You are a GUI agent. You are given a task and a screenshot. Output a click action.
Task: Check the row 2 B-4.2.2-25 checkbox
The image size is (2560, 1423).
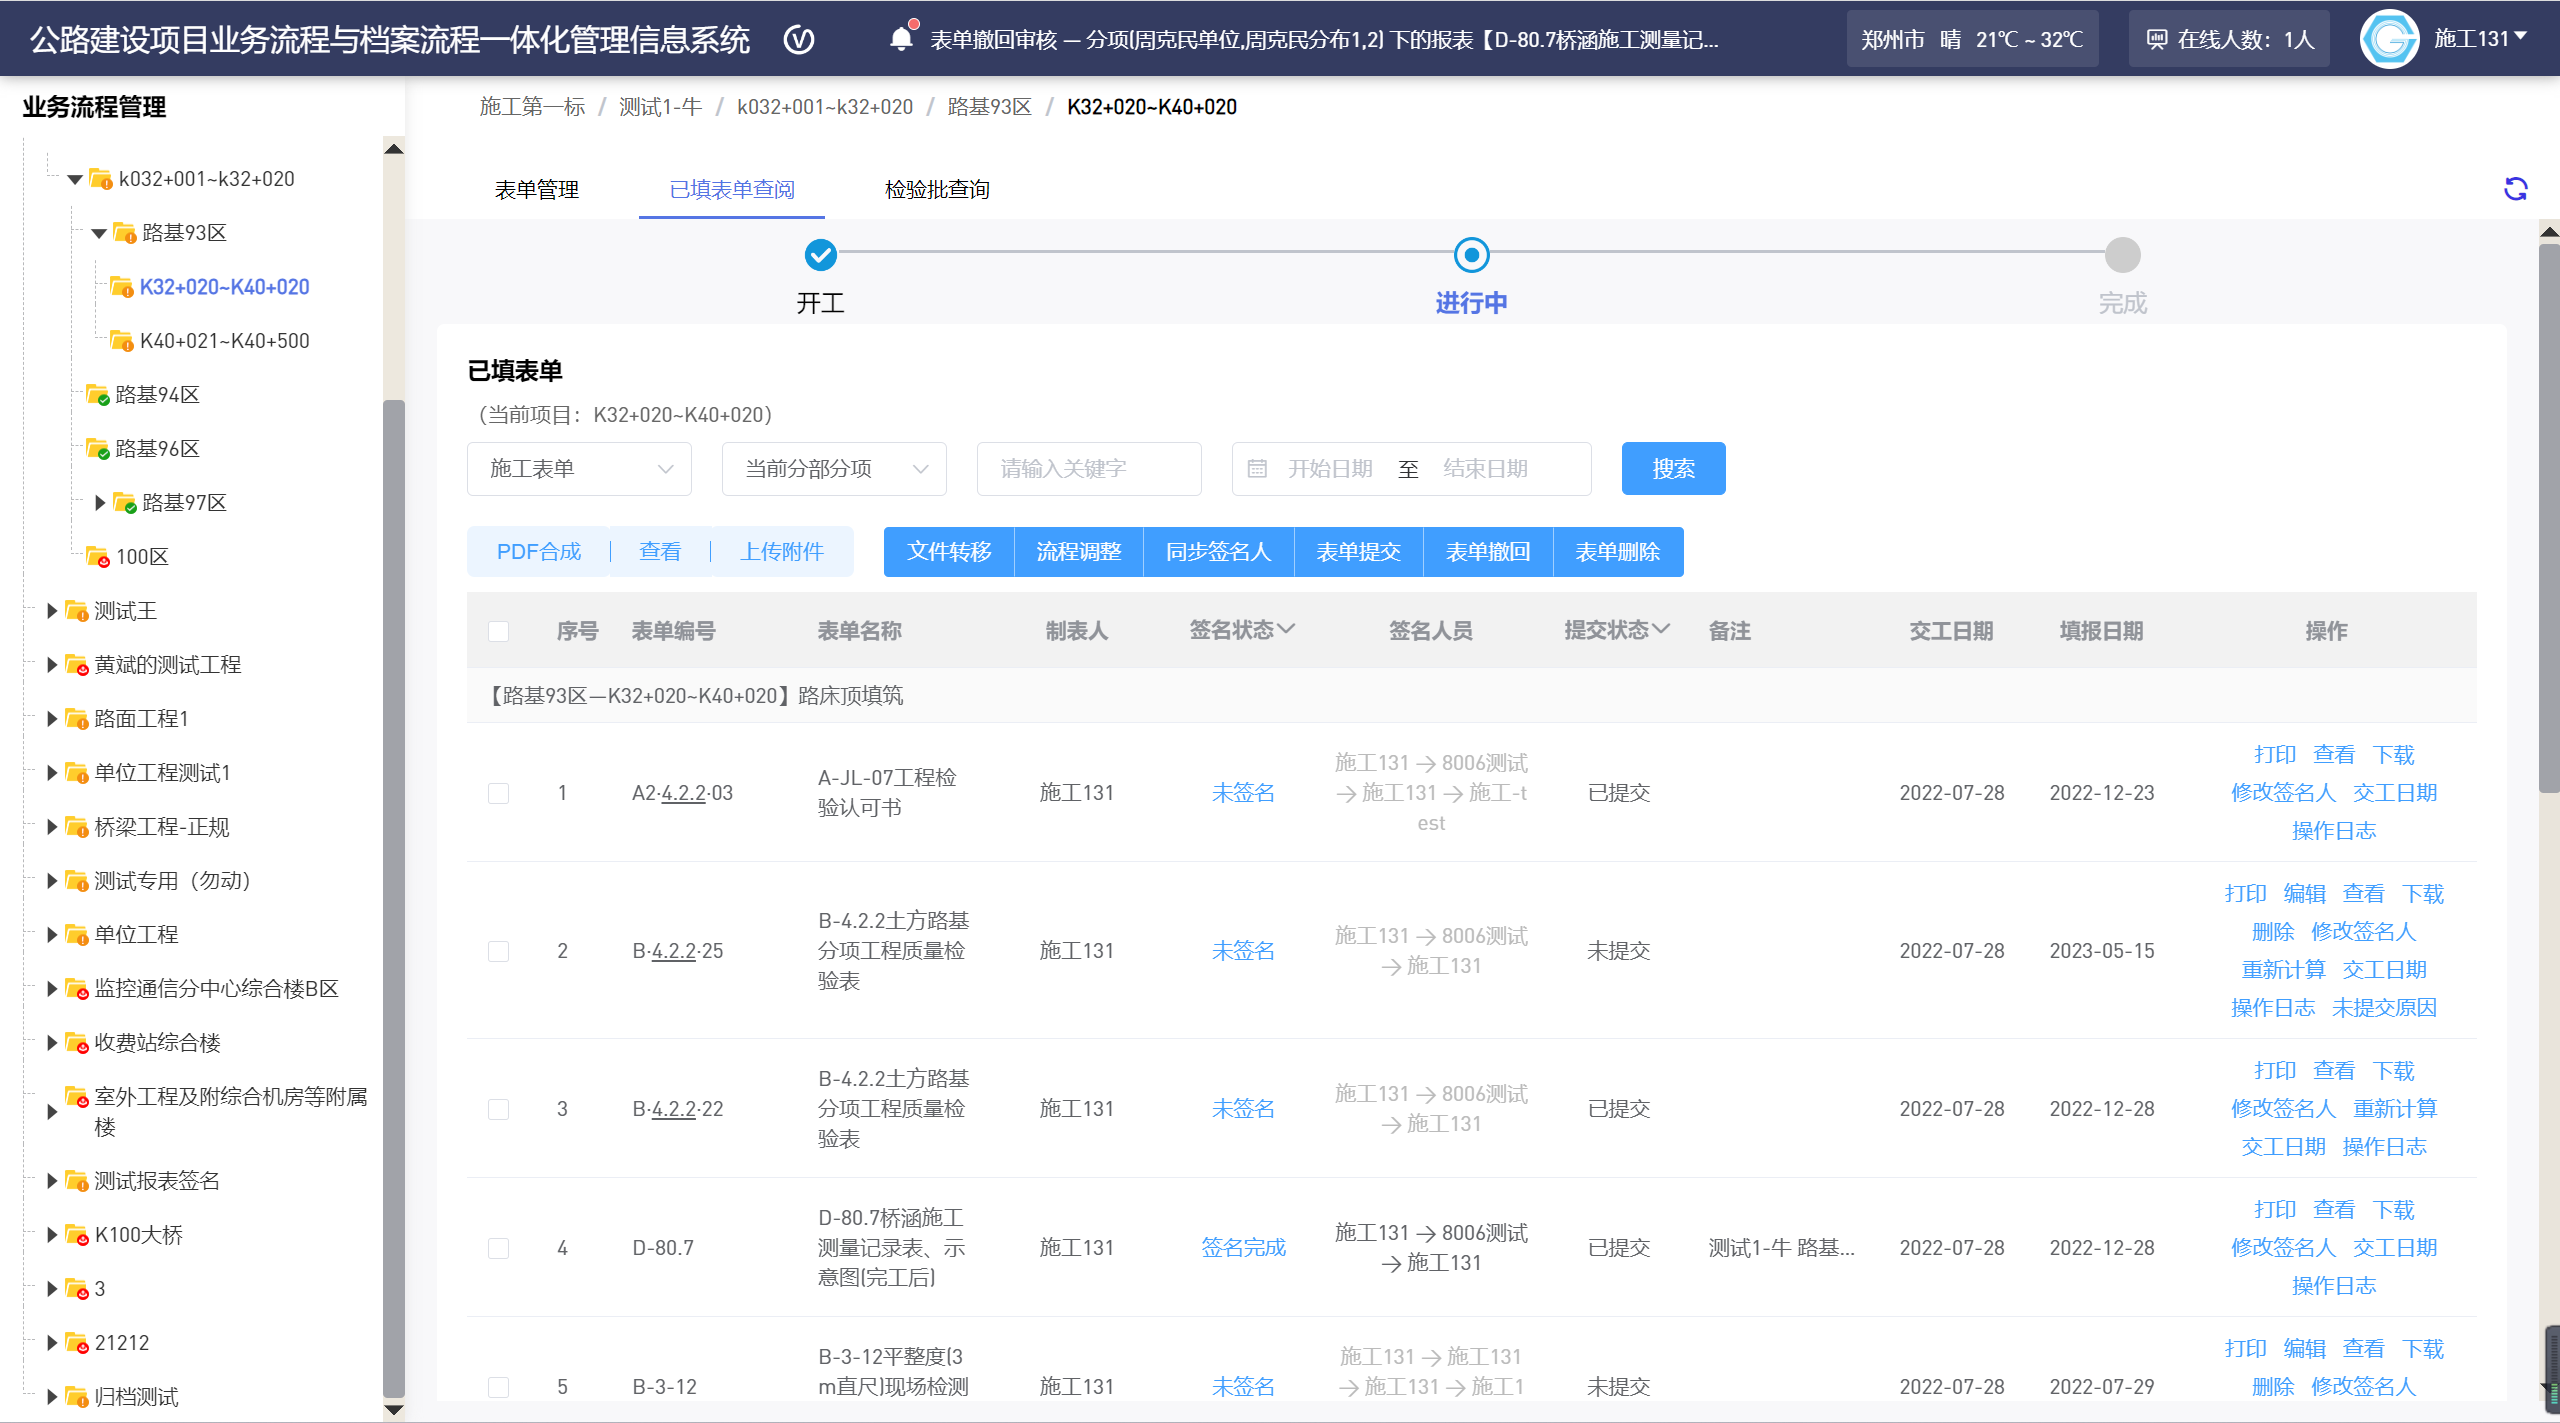point(499,951)
